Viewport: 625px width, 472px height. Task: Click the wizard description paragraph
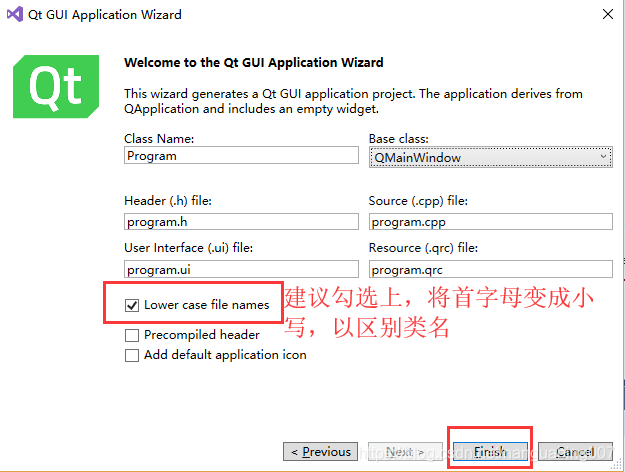(353, 101)
